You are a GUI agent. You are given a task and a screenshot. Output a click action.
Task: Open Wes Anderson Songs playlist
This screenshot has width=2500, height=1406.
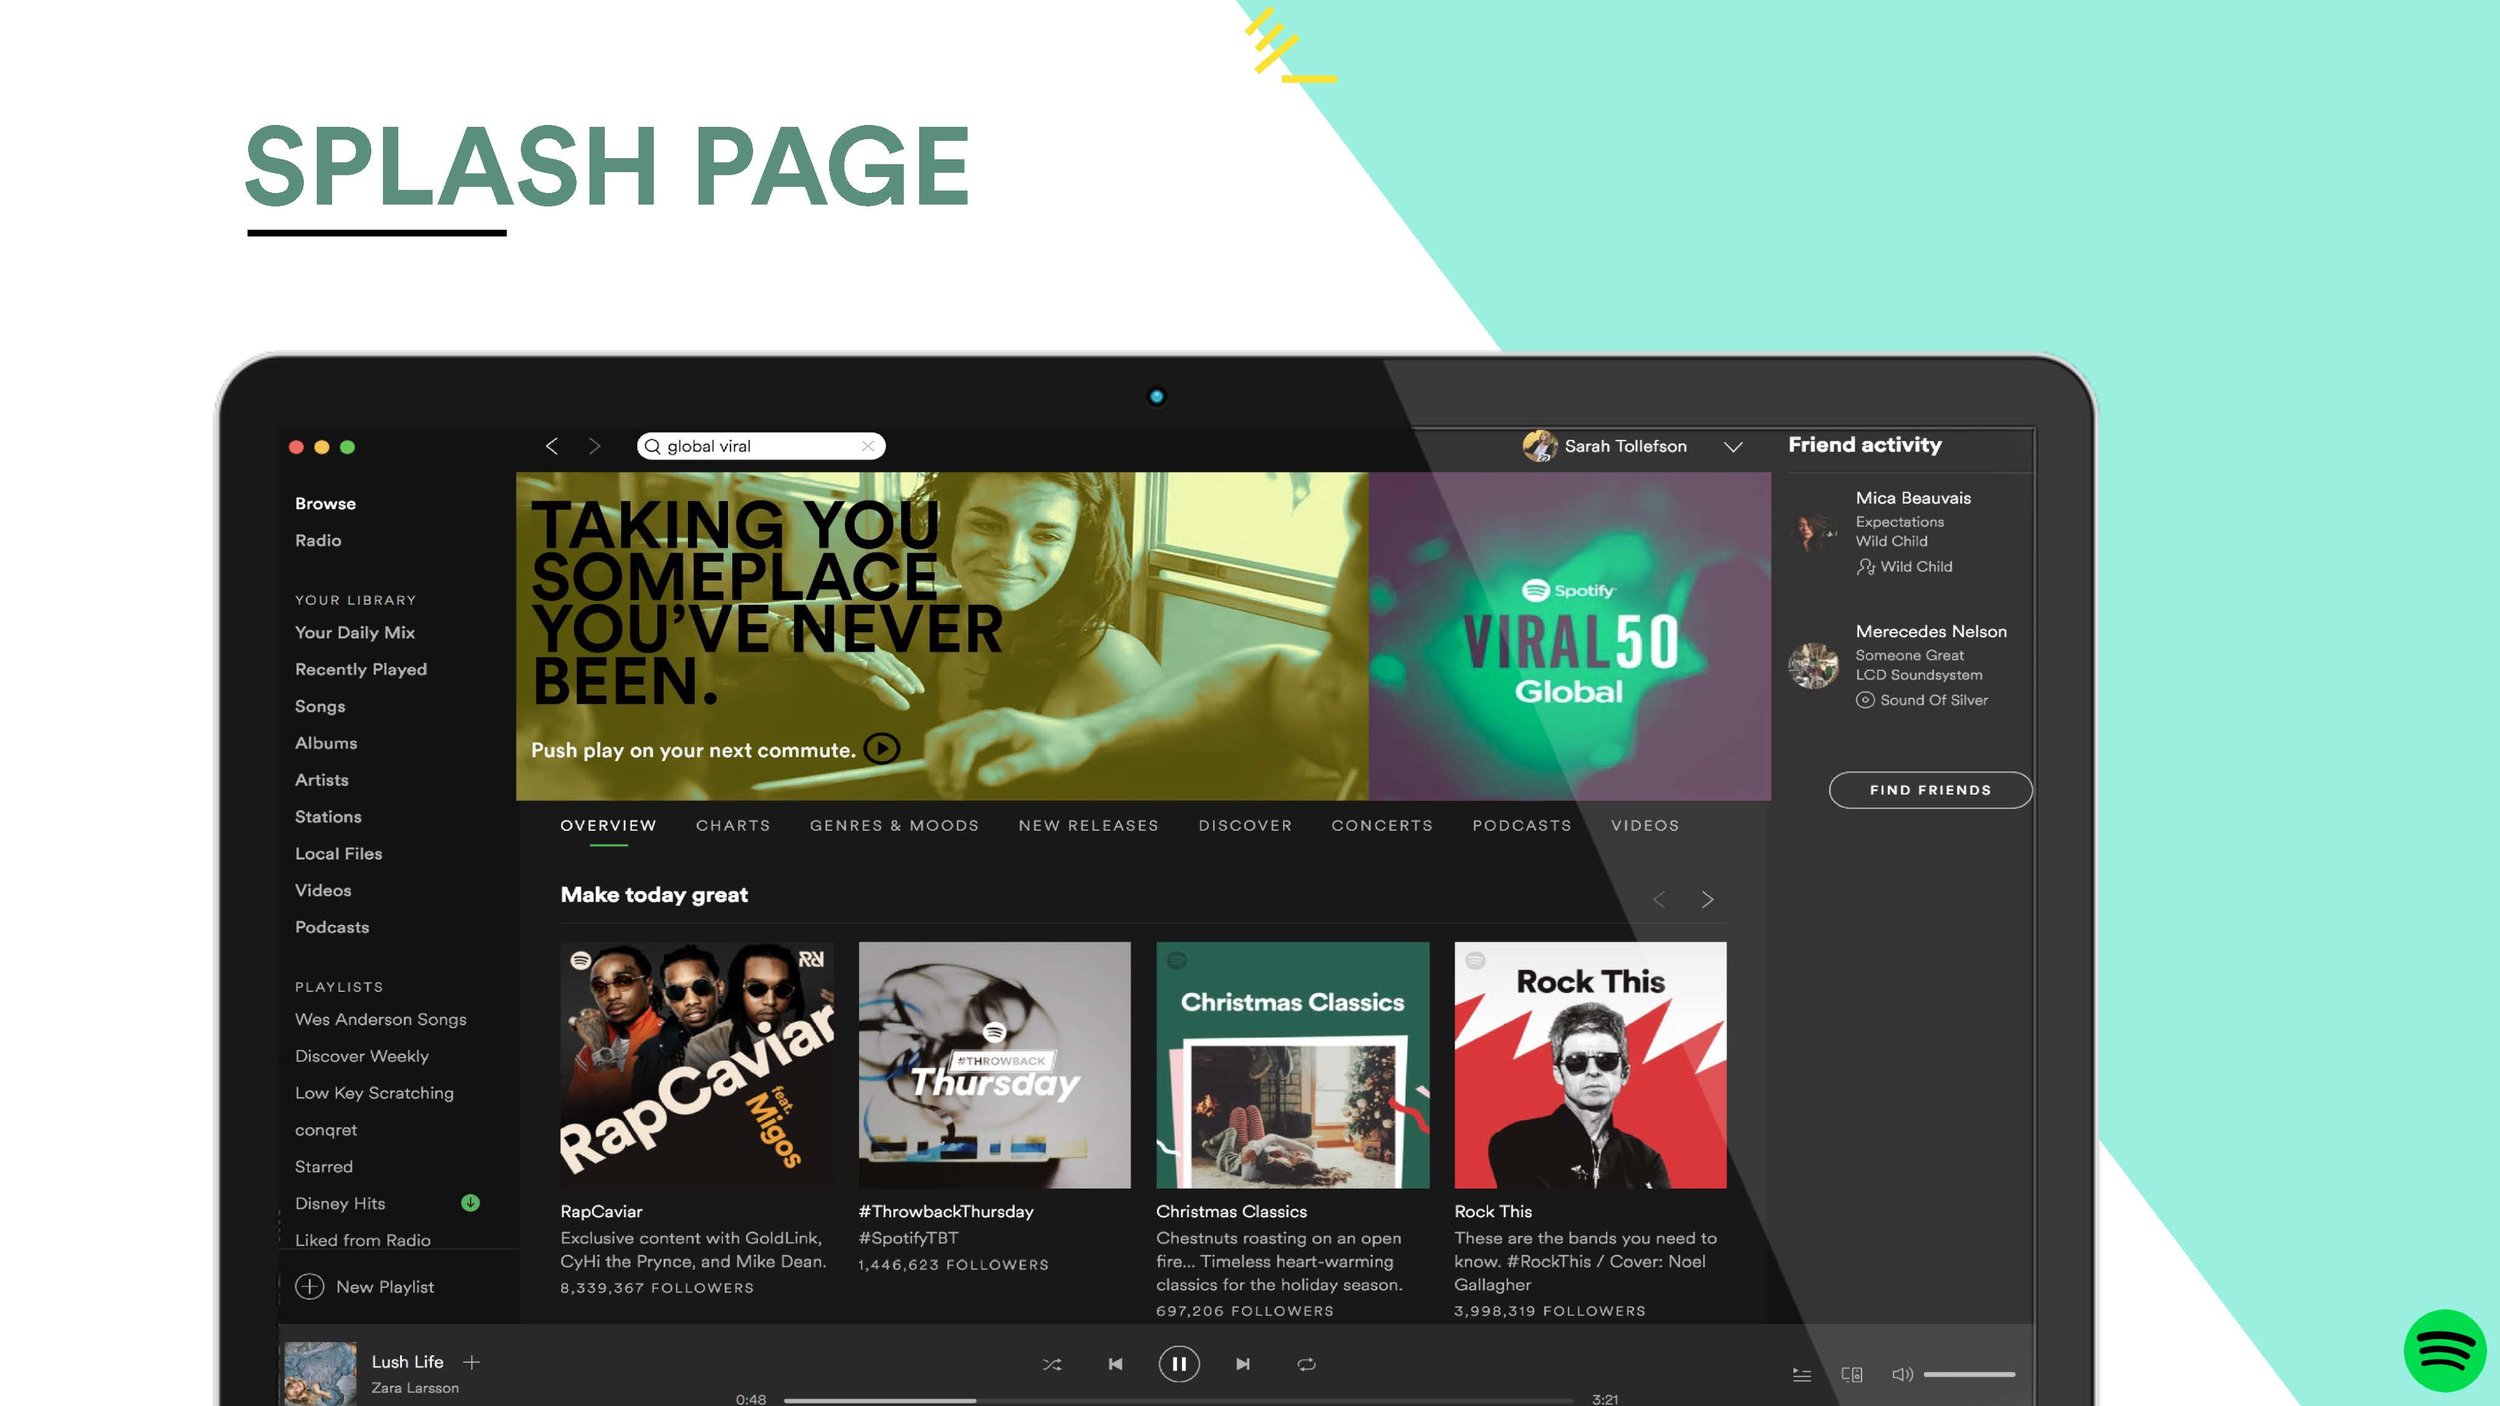coord(381,1020)
